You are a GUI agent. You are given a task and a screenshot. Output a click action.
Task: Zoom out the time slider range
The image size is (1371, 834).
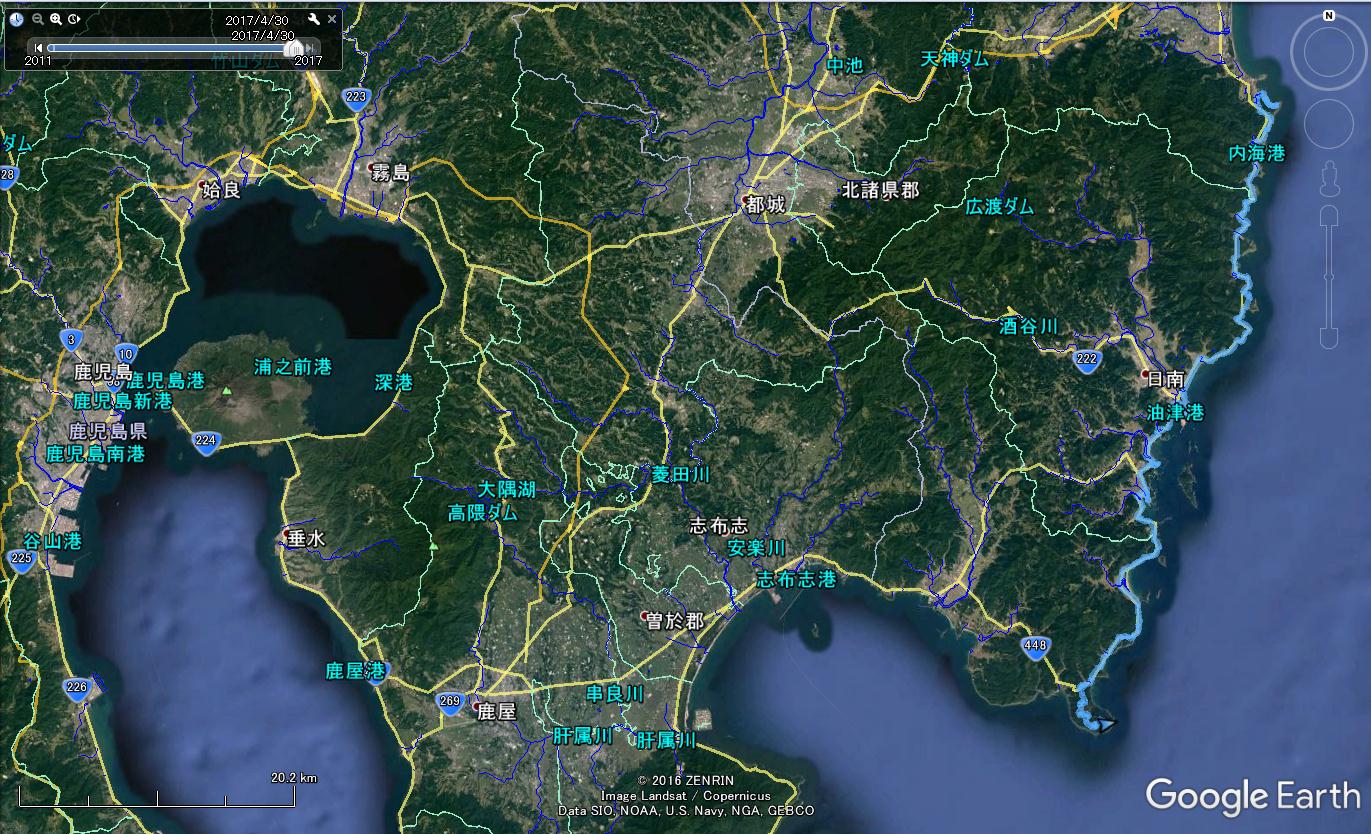pyautogui.click(x=37, y=19)
